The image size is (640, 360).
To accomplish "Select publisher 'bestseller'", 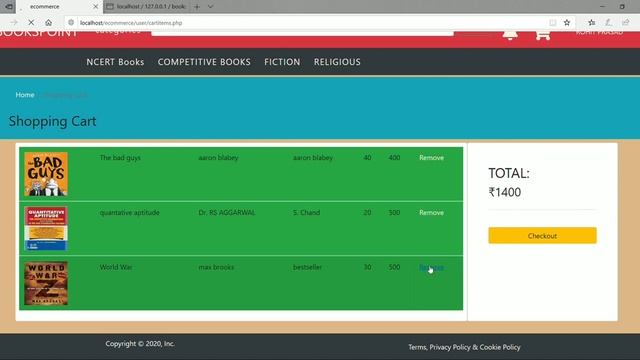I will pyautogui.click(x=307, y=267).
